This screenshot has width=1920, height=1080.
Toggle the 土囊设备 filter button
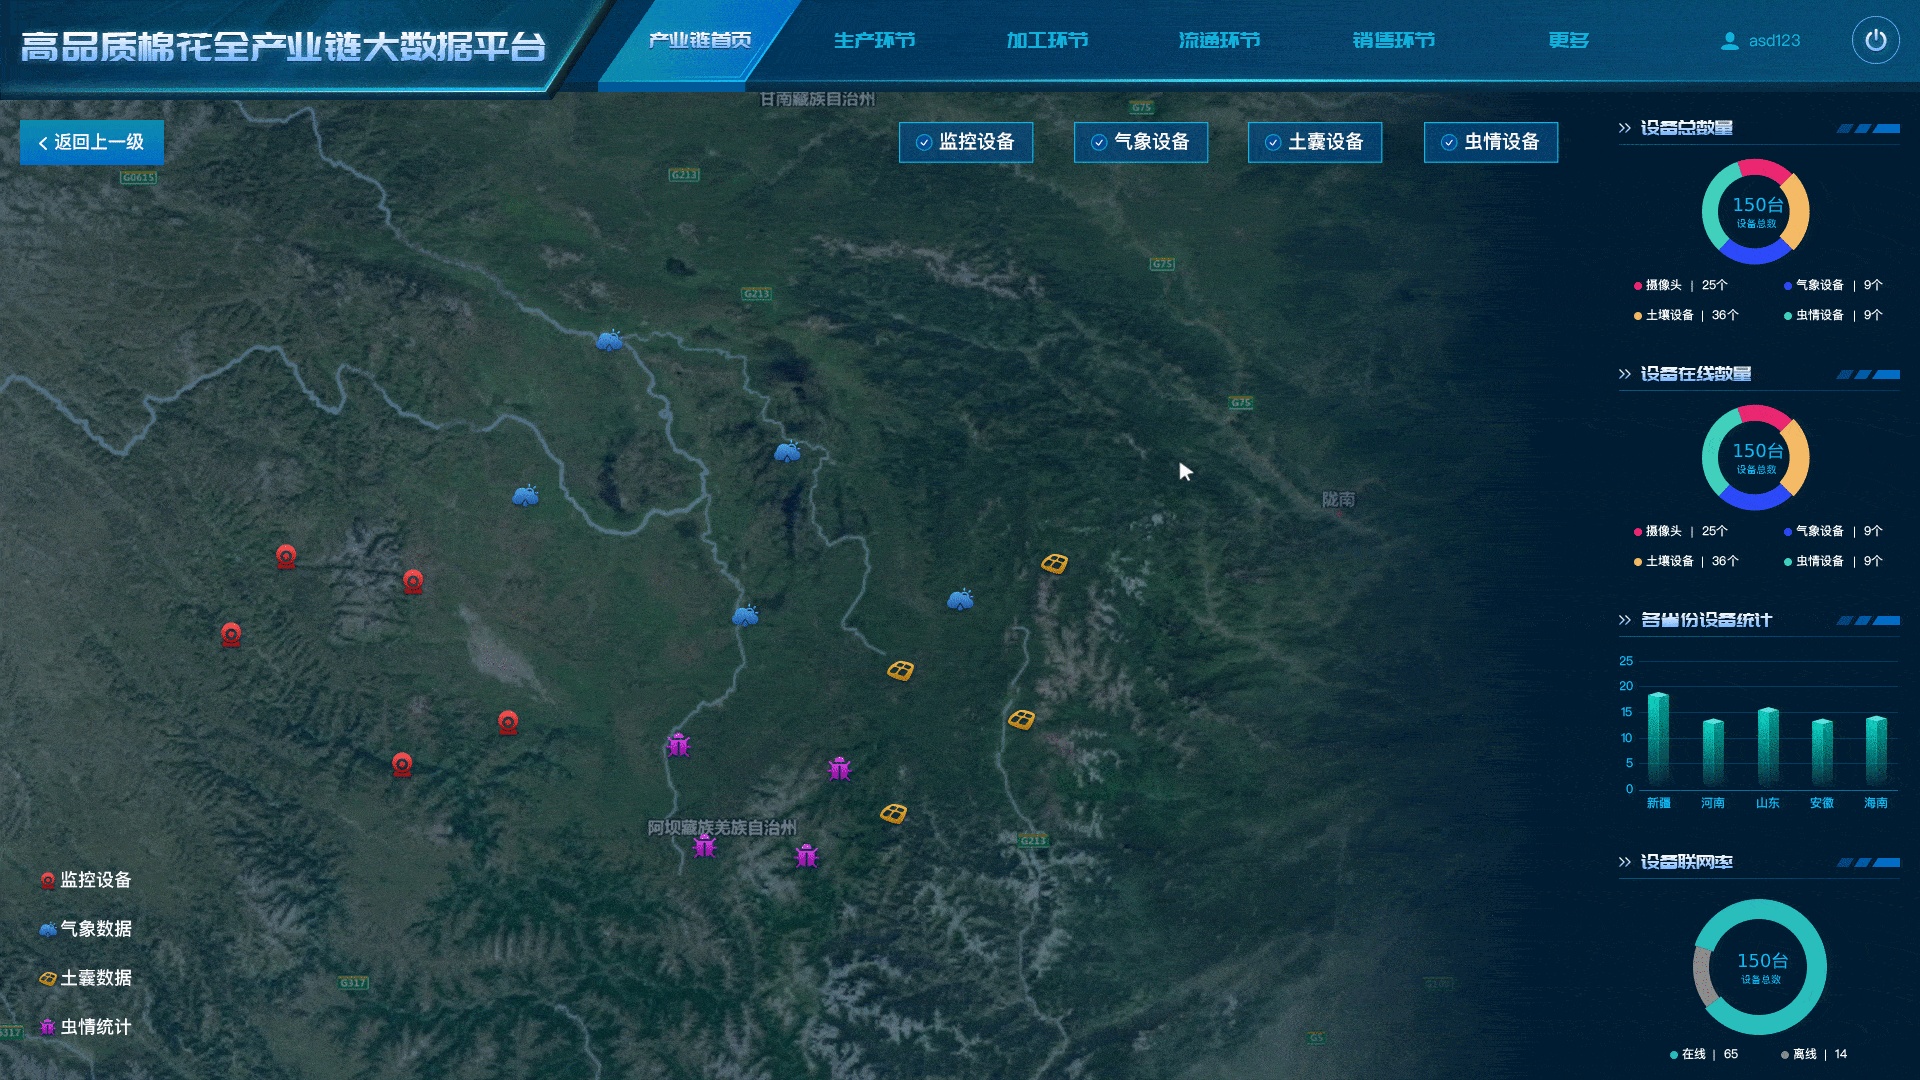(x=1315, y=142)
